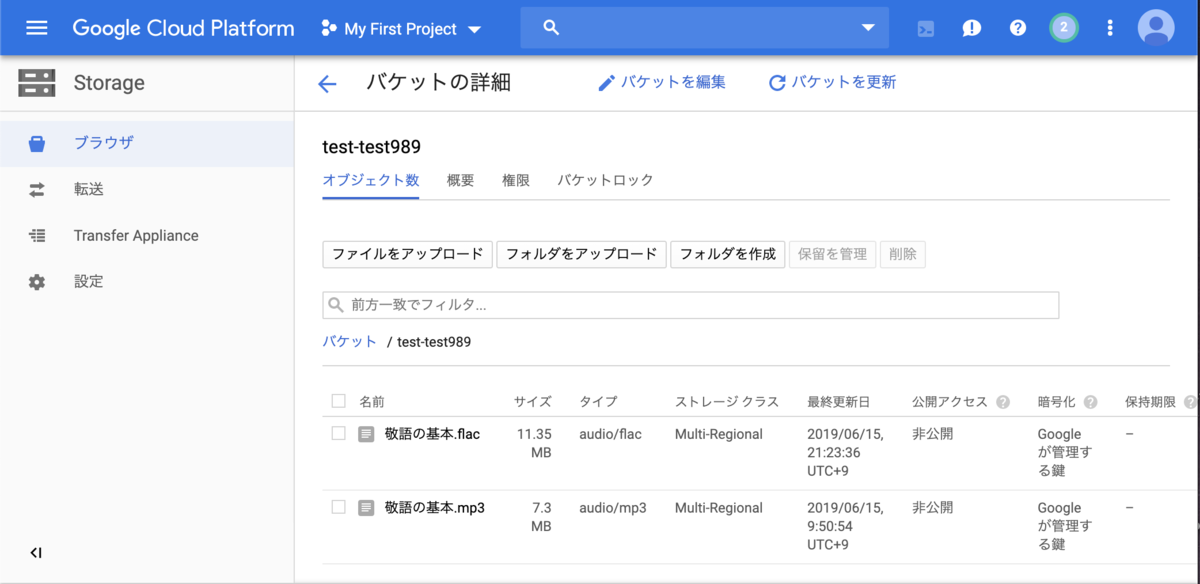Toggle the select-all checkbox in table header
Screen dimensions: 1200x584
pyautogui.click(x=338, y=401)
